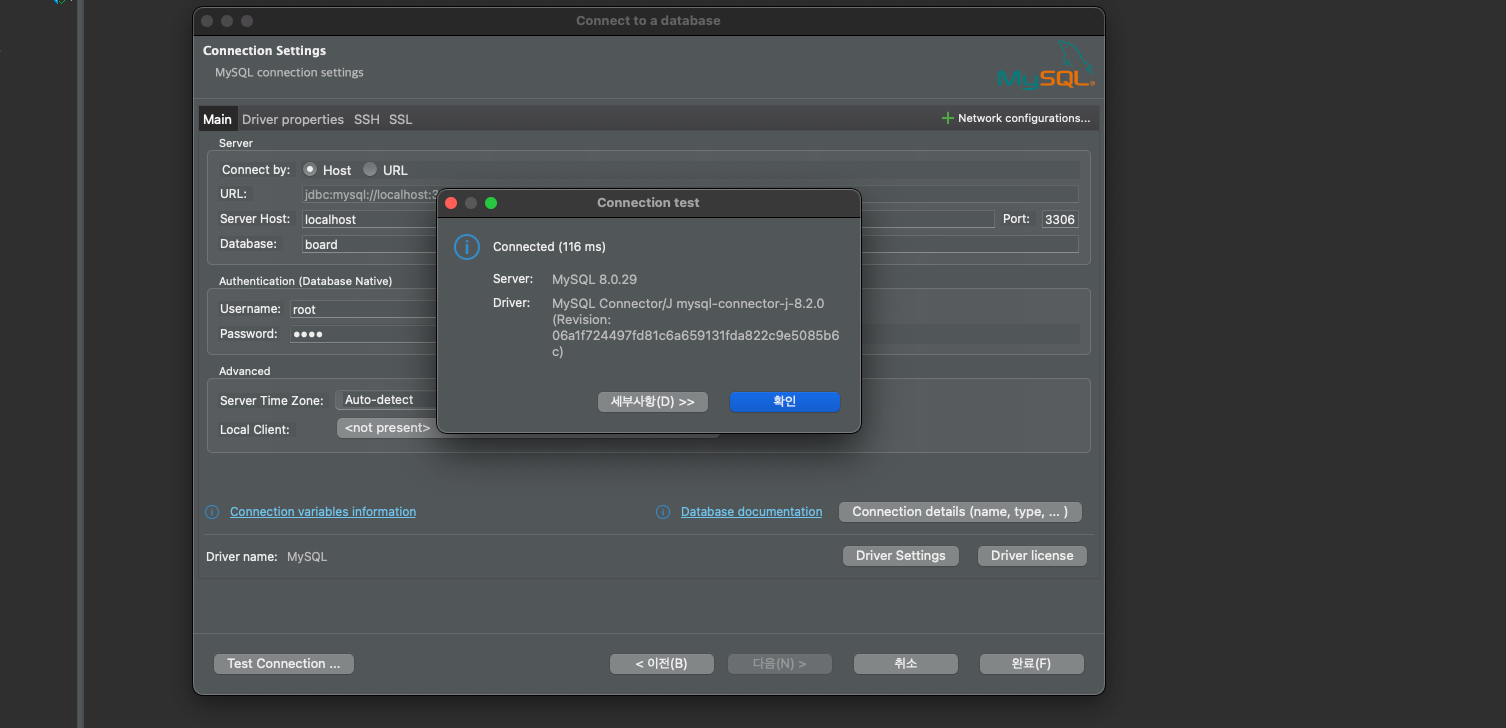The image size is (1506, 728).
Task: Open the SSH tab
Action: click(367, 119)
